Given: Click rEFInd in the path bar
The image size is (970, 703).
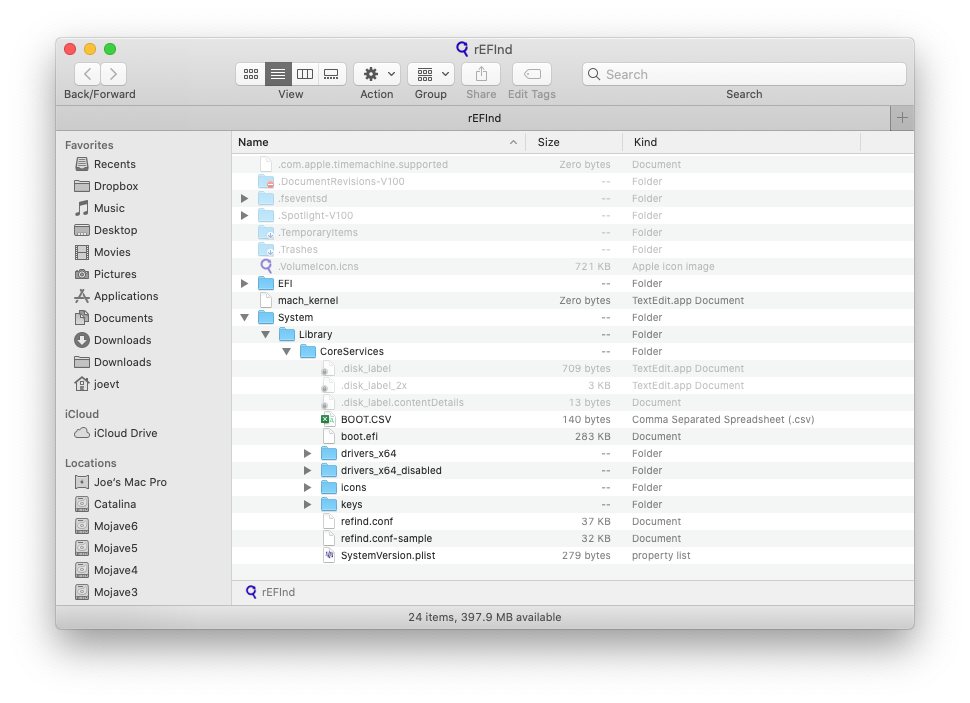Looking at the screenshot, I should click(270, 592).
